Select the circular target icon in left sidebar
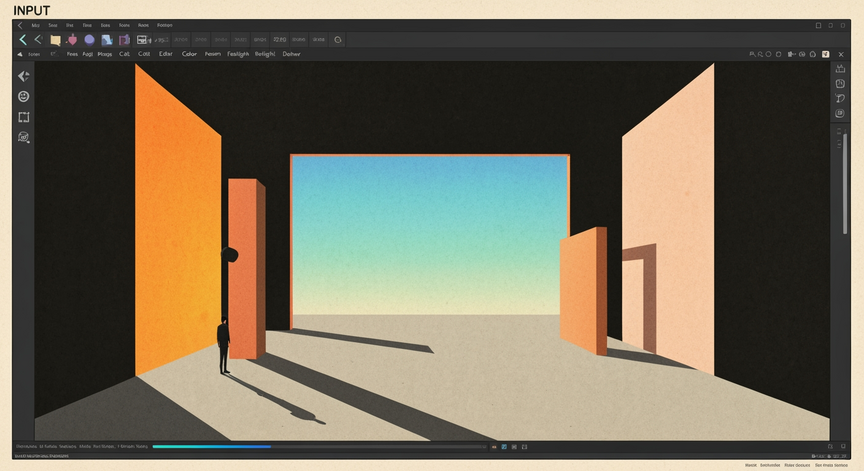Viewport: 864px width, 471px height. point(24,137)
